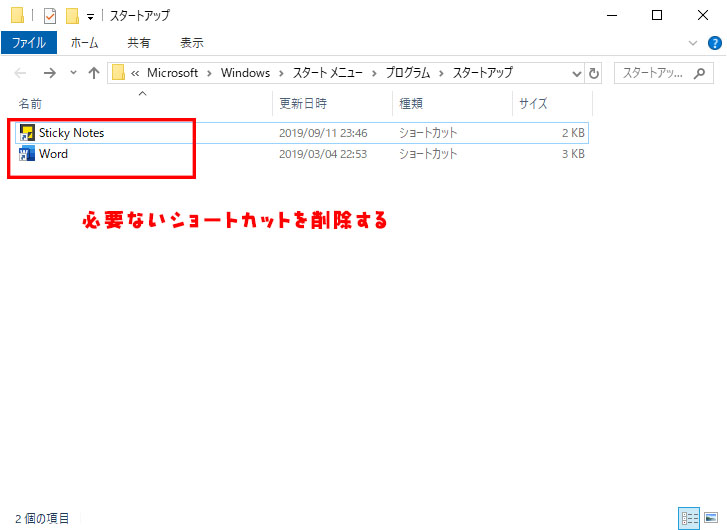The width and height of the screenshot is (727, 530).
Task: Refresh the current folder
Action: pos(593,73)
